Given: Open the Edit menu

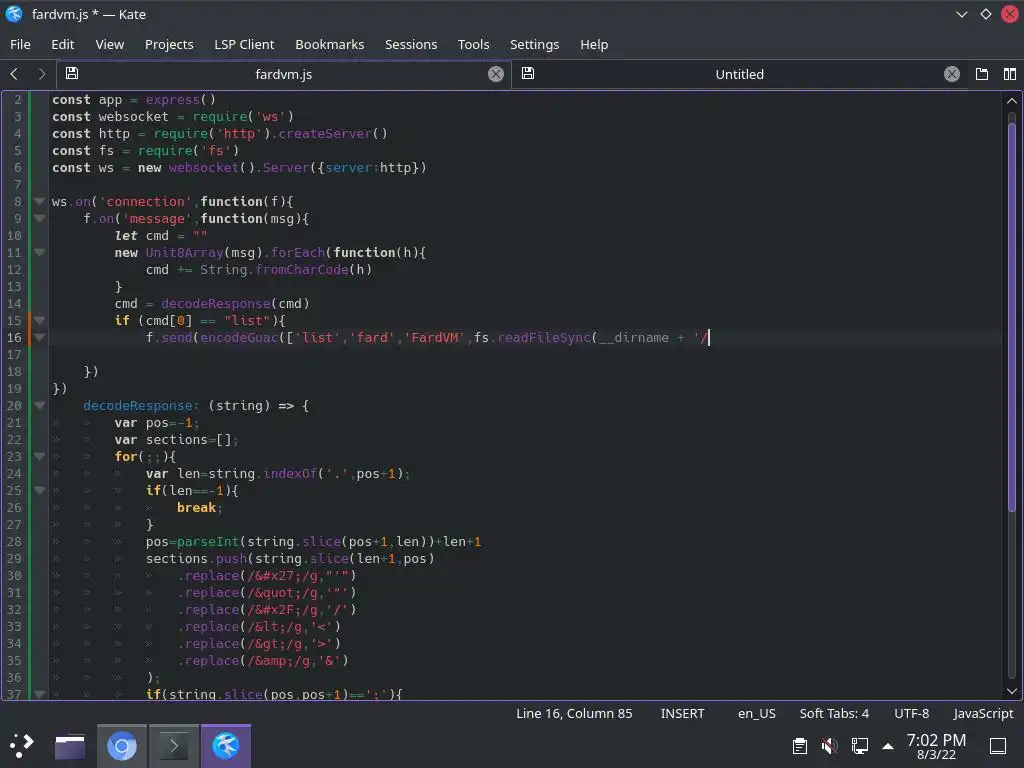Looking at the screenshot, I should click(63, 44).
